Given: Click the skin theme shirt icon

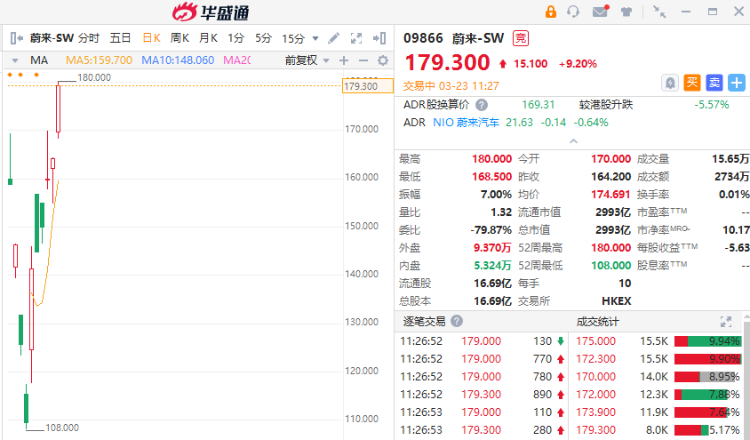Looking at the screenshot, I should [626, 12].
